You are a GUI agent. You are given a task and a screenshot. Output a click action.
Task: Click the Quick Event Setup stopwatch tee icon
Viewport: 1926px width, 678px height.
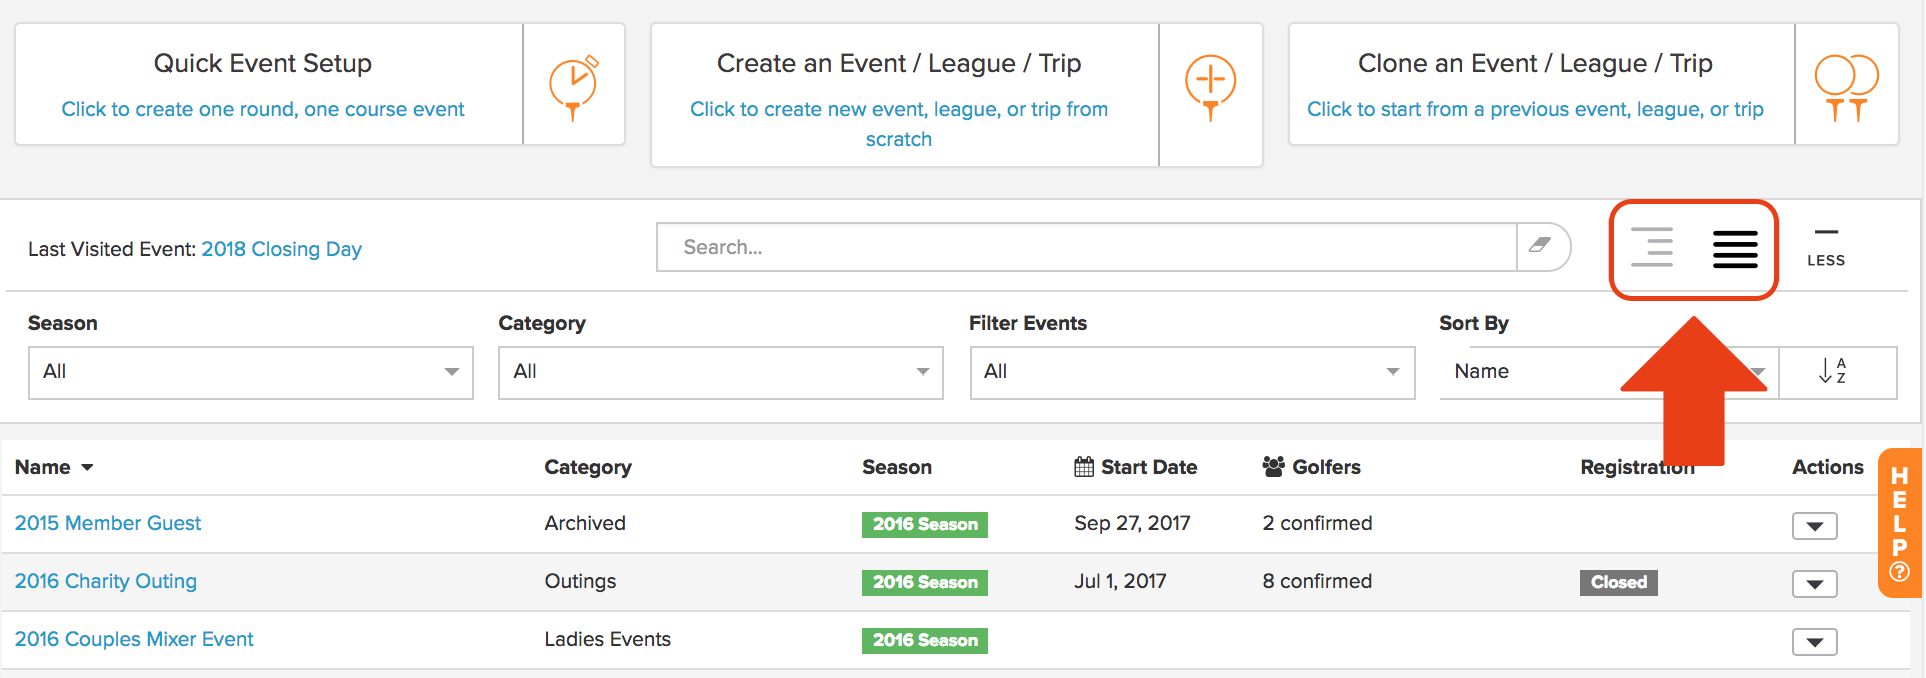coord(574,88)
